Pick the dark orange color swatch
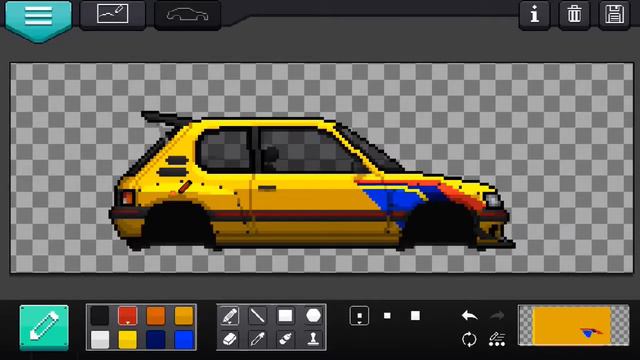The height and width of the screenshot is (360, 640). tap(156, 316)
